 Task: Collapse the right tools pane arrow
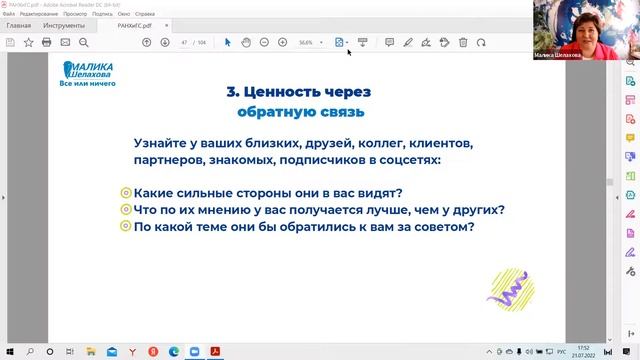pyautogui.click(x=617, y=198)
